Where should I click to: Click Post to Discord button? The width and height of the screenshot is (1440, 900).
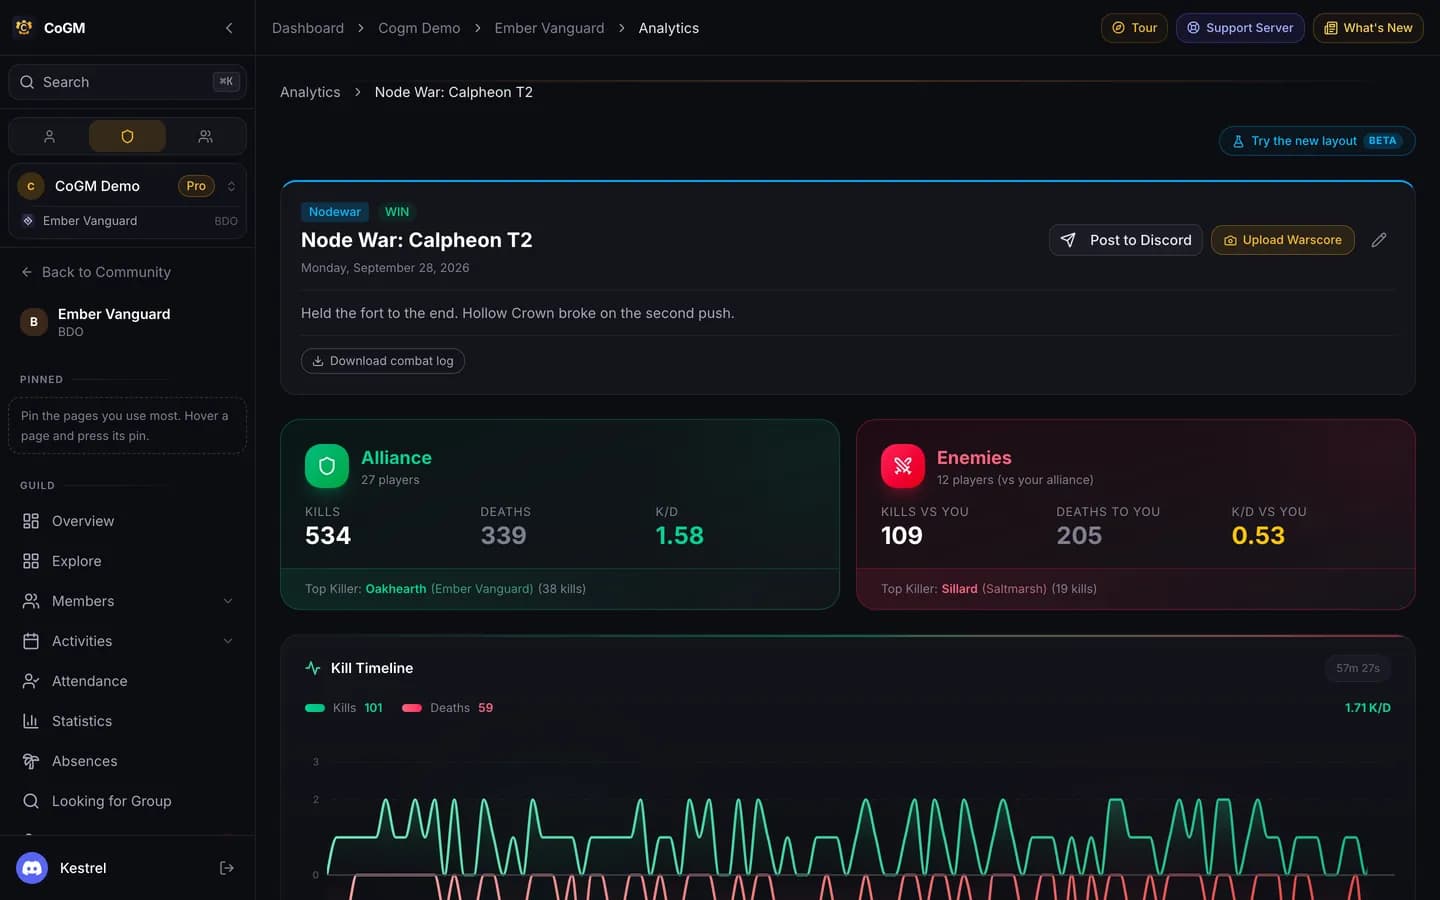click(x=1126, y=240)
